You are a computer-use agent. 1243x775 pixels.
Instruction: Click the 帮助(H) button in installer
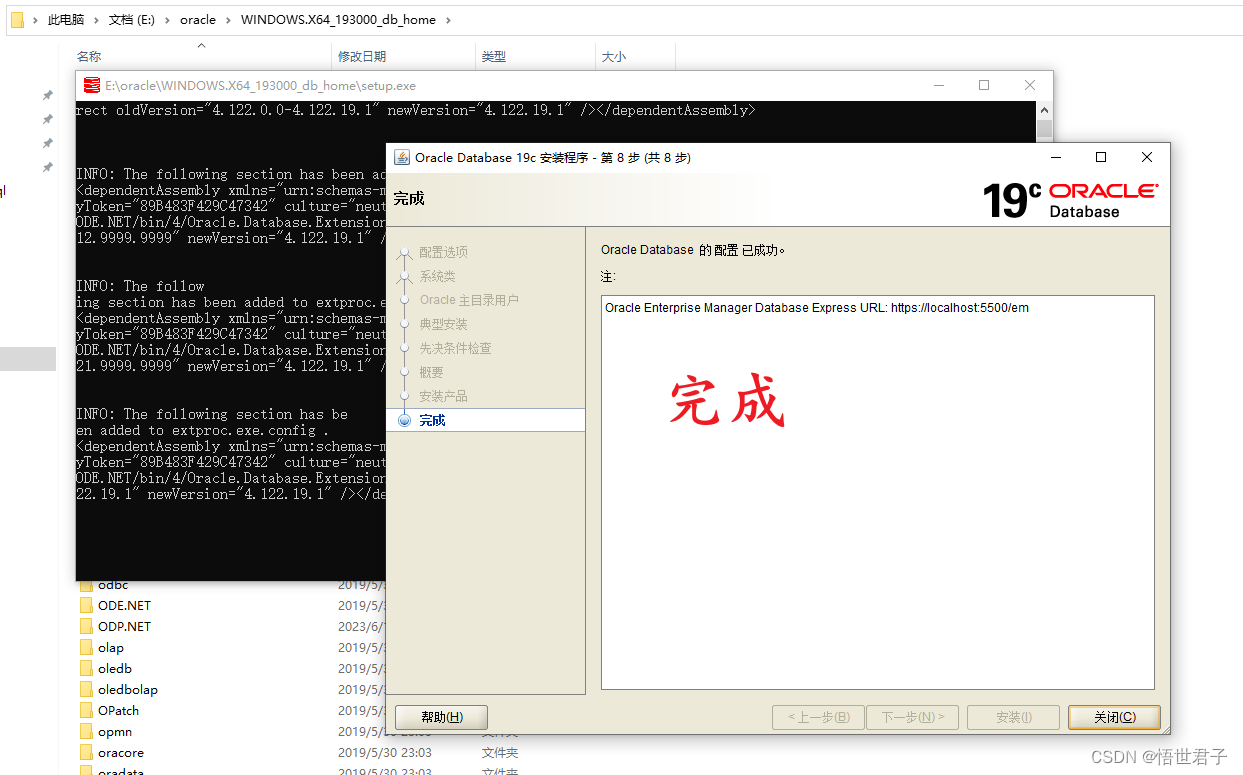[x=441, y=717]
